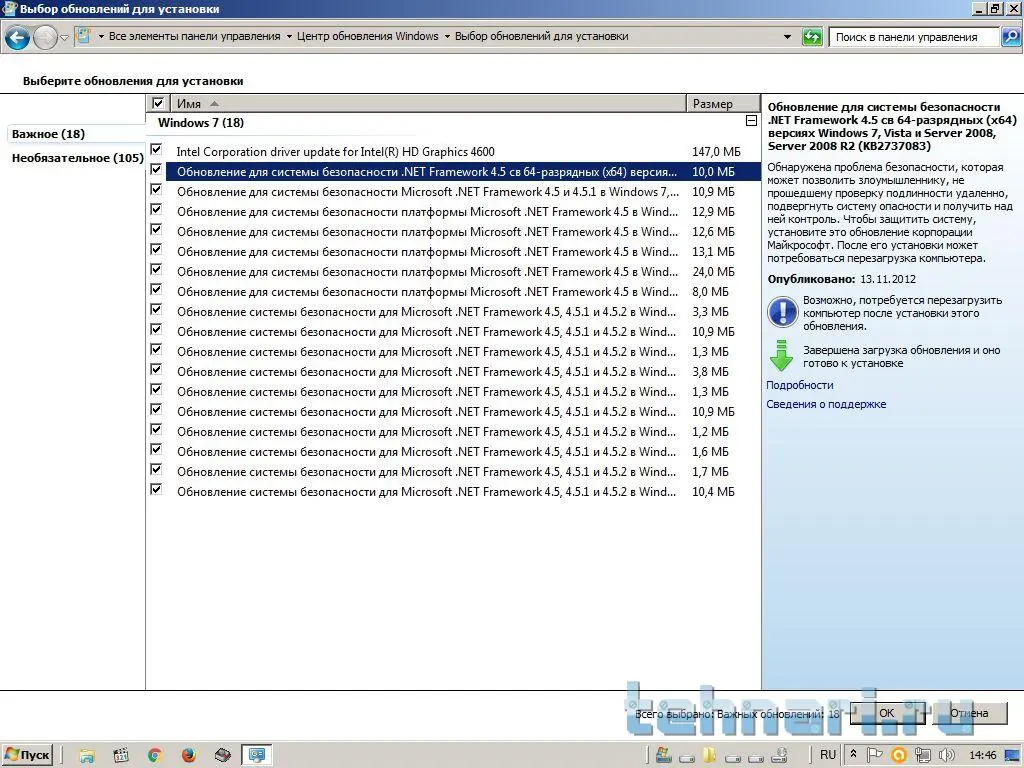
Task: Open the address bar history dropdown
Action: (x=788, y=37)
